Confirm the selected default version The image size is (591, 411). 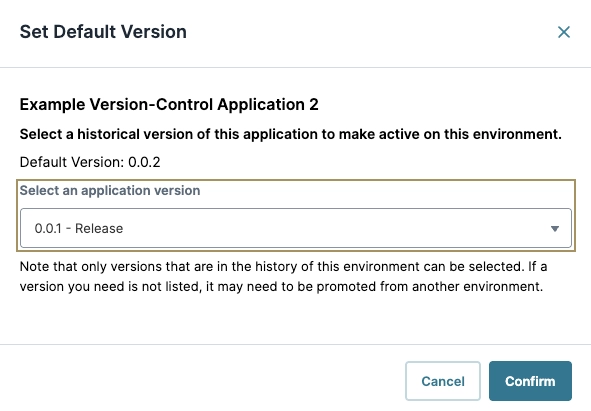point(530,381)
